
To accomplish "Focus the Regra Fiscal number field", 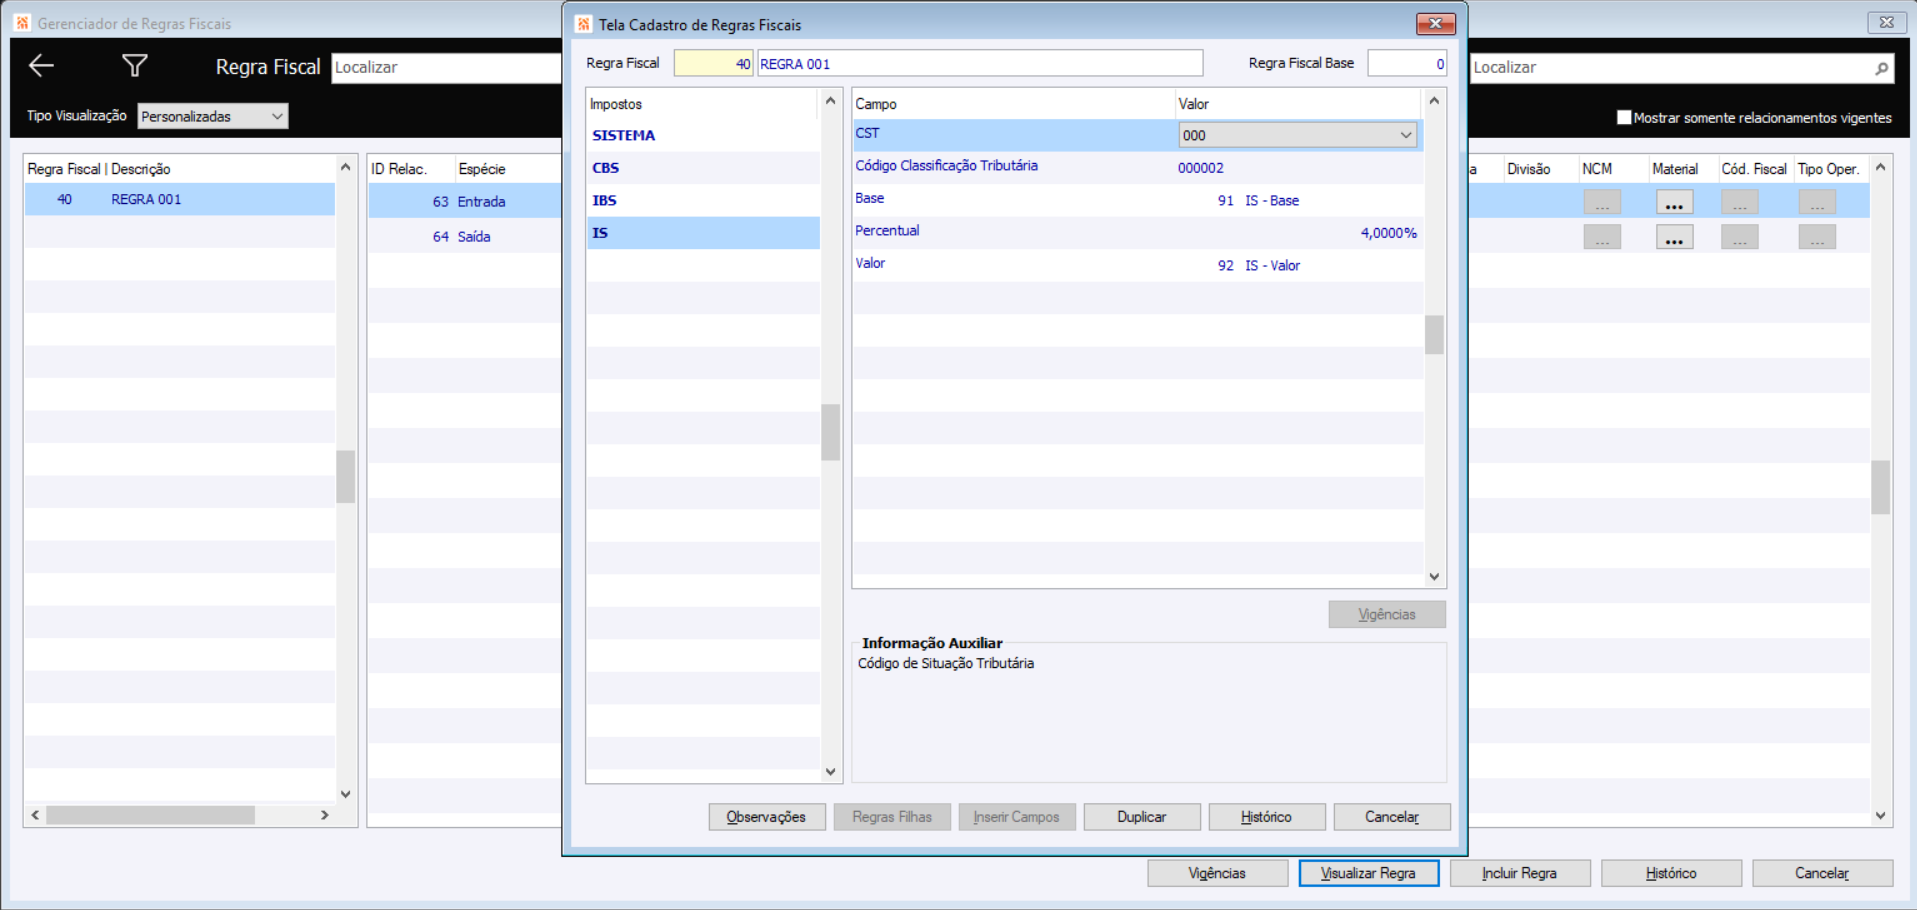I will point(713,63).
